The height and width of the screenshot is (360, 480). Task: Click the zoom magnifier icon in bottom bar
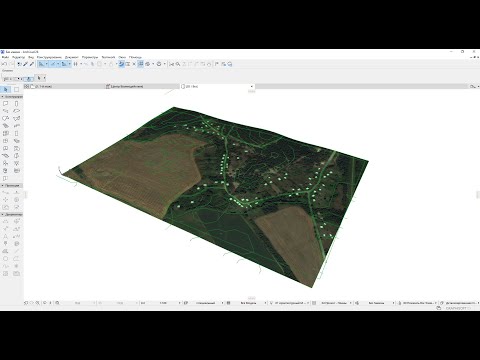[x=57, y=303]
